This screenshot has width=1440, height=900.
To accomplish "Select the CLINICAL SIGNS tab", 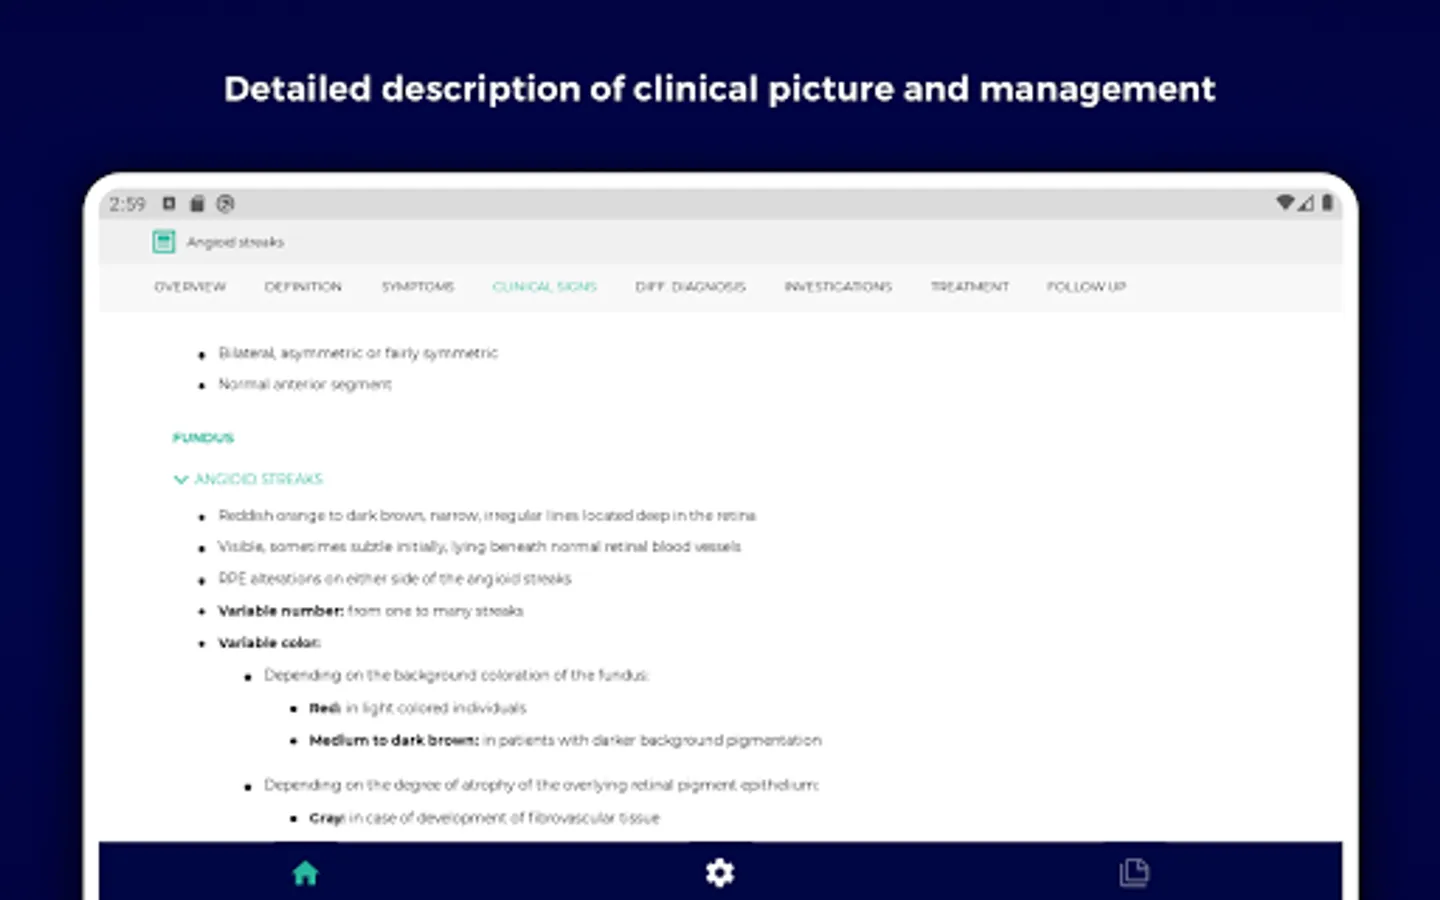I will (545, 287).
